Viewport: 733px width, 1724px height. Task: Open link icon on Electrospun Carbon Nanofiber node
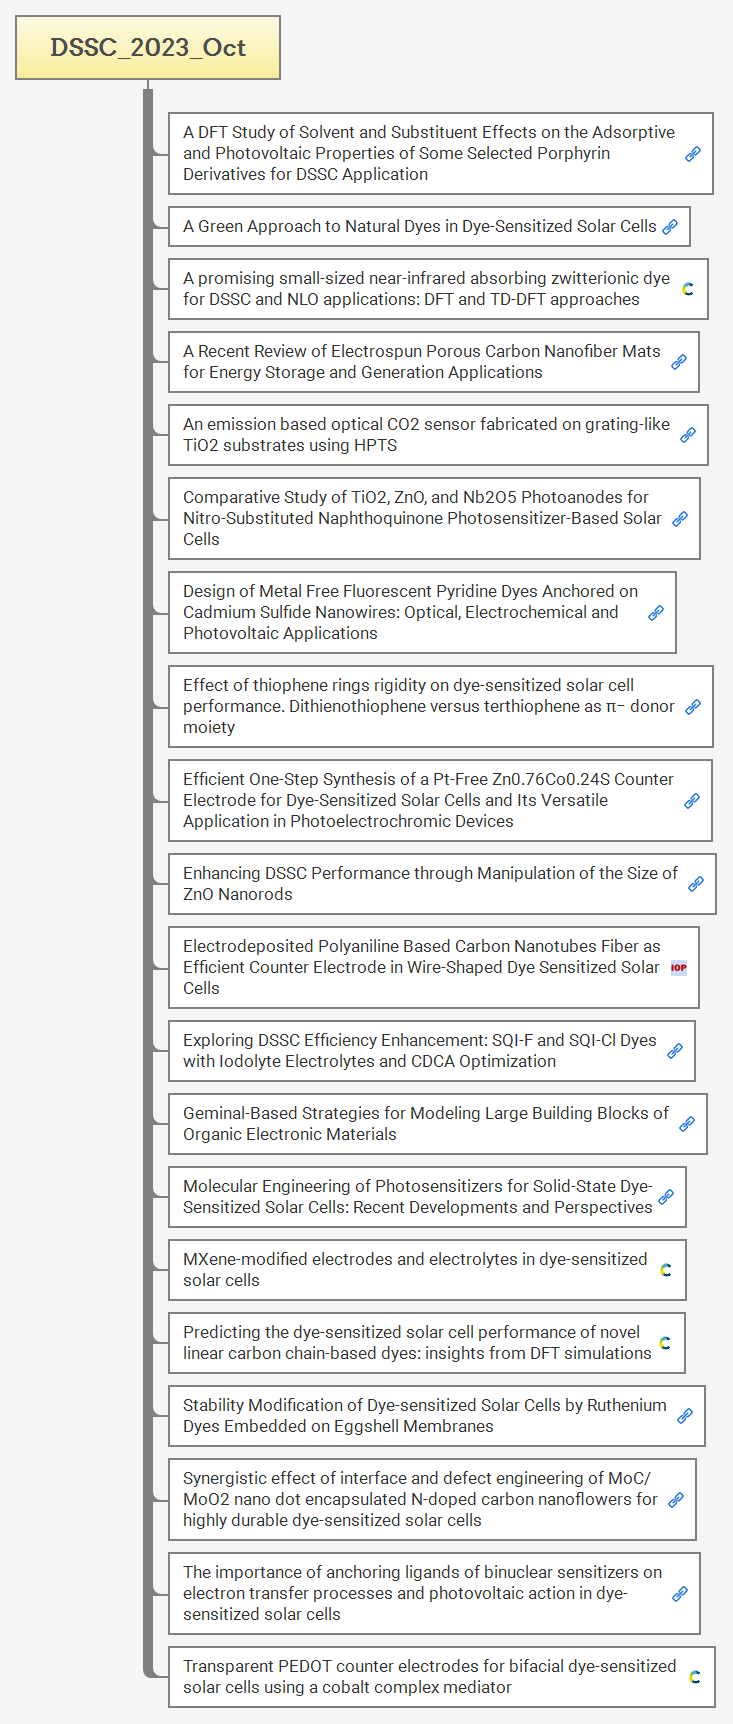(x=678, y=362)
